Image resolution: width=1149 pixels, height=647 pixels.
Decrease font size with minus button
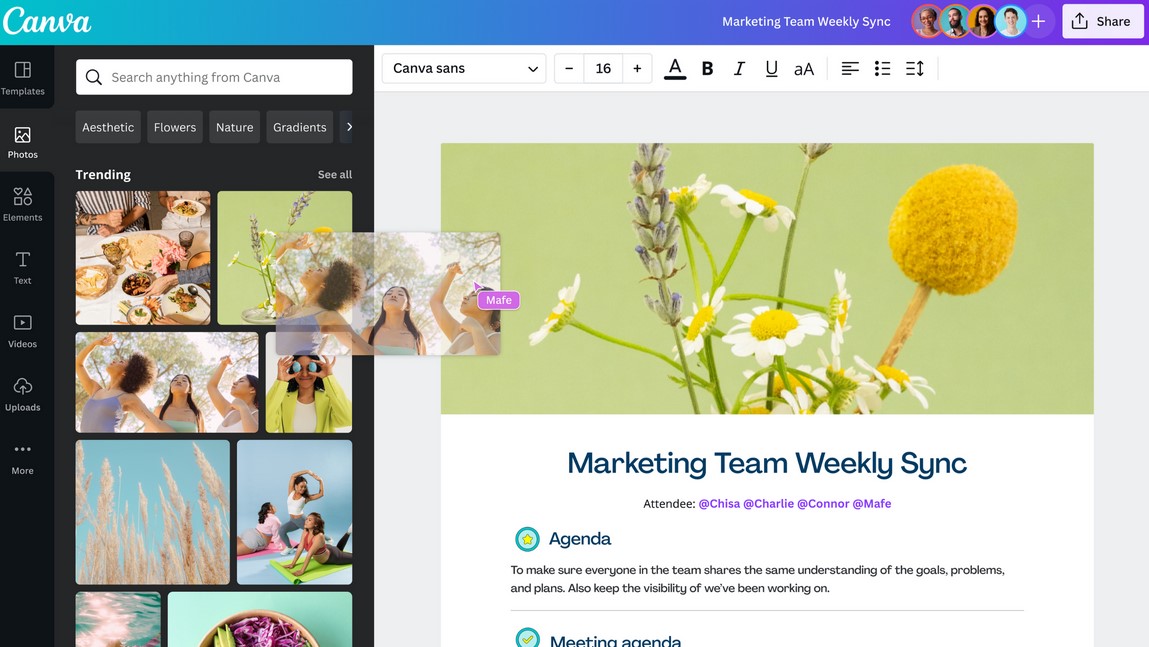tap(569, 69)
